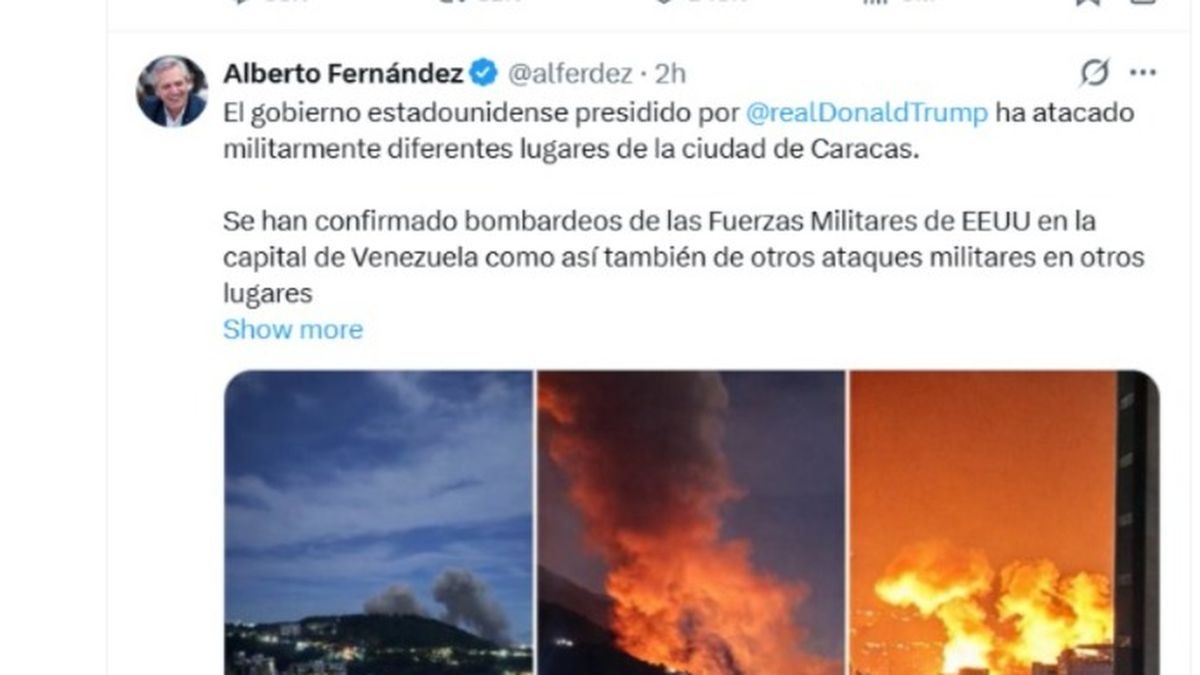Follow the @realDonaldTrump mention
Screen dimensions: 1200x675
(867, 113)
